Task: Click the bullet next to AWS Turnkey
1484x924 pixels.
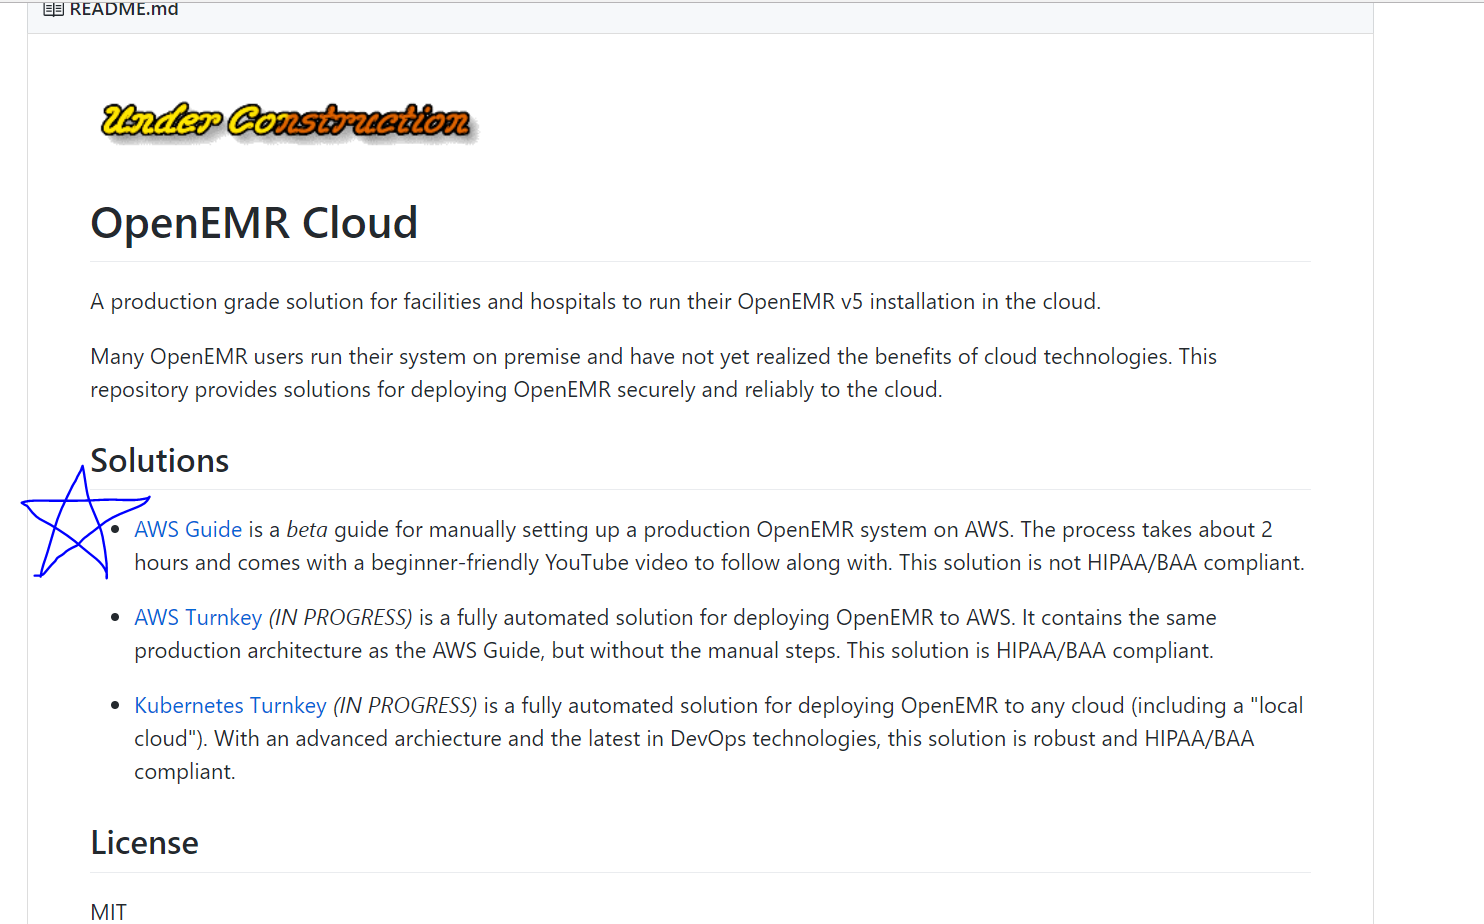Action: [x=115, y=617]
